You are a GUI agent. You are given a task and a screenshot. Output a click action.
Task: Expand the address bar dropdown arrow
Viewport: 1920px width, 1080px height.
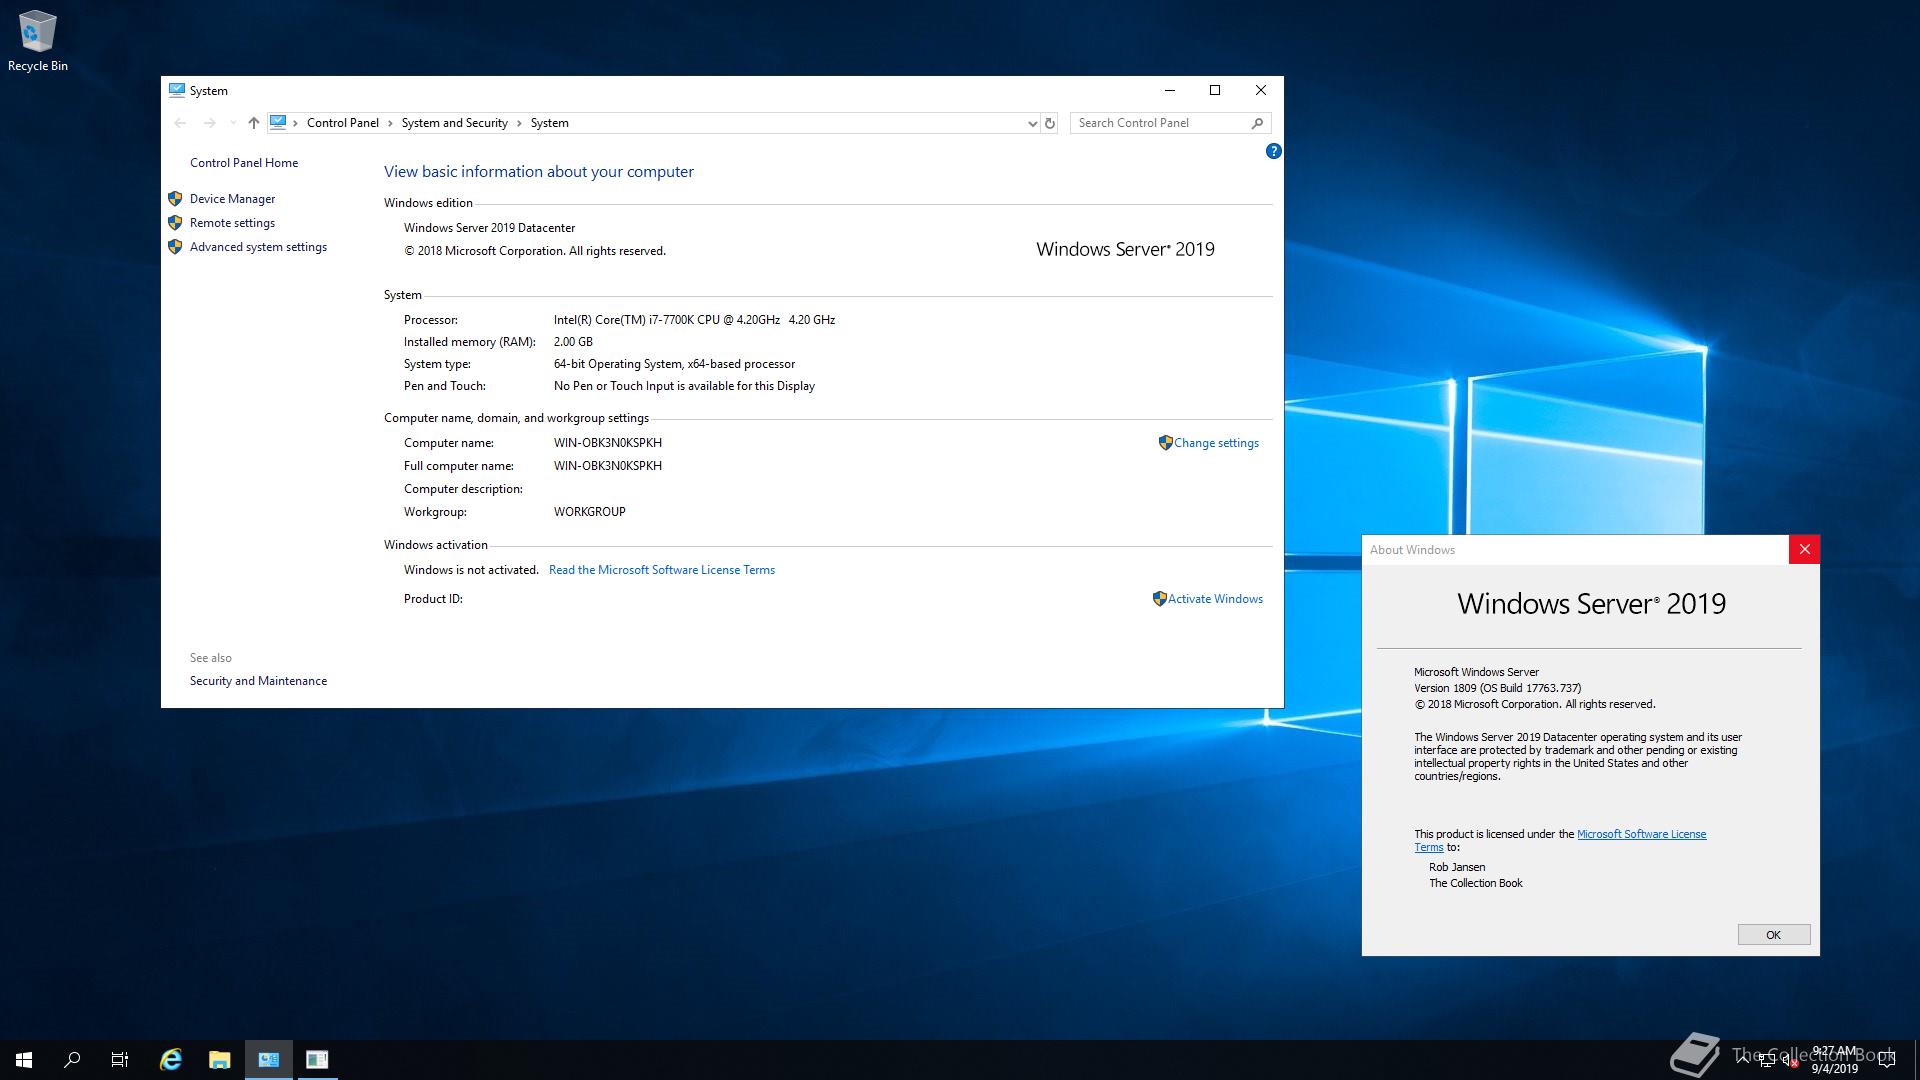coord(1032,123)
